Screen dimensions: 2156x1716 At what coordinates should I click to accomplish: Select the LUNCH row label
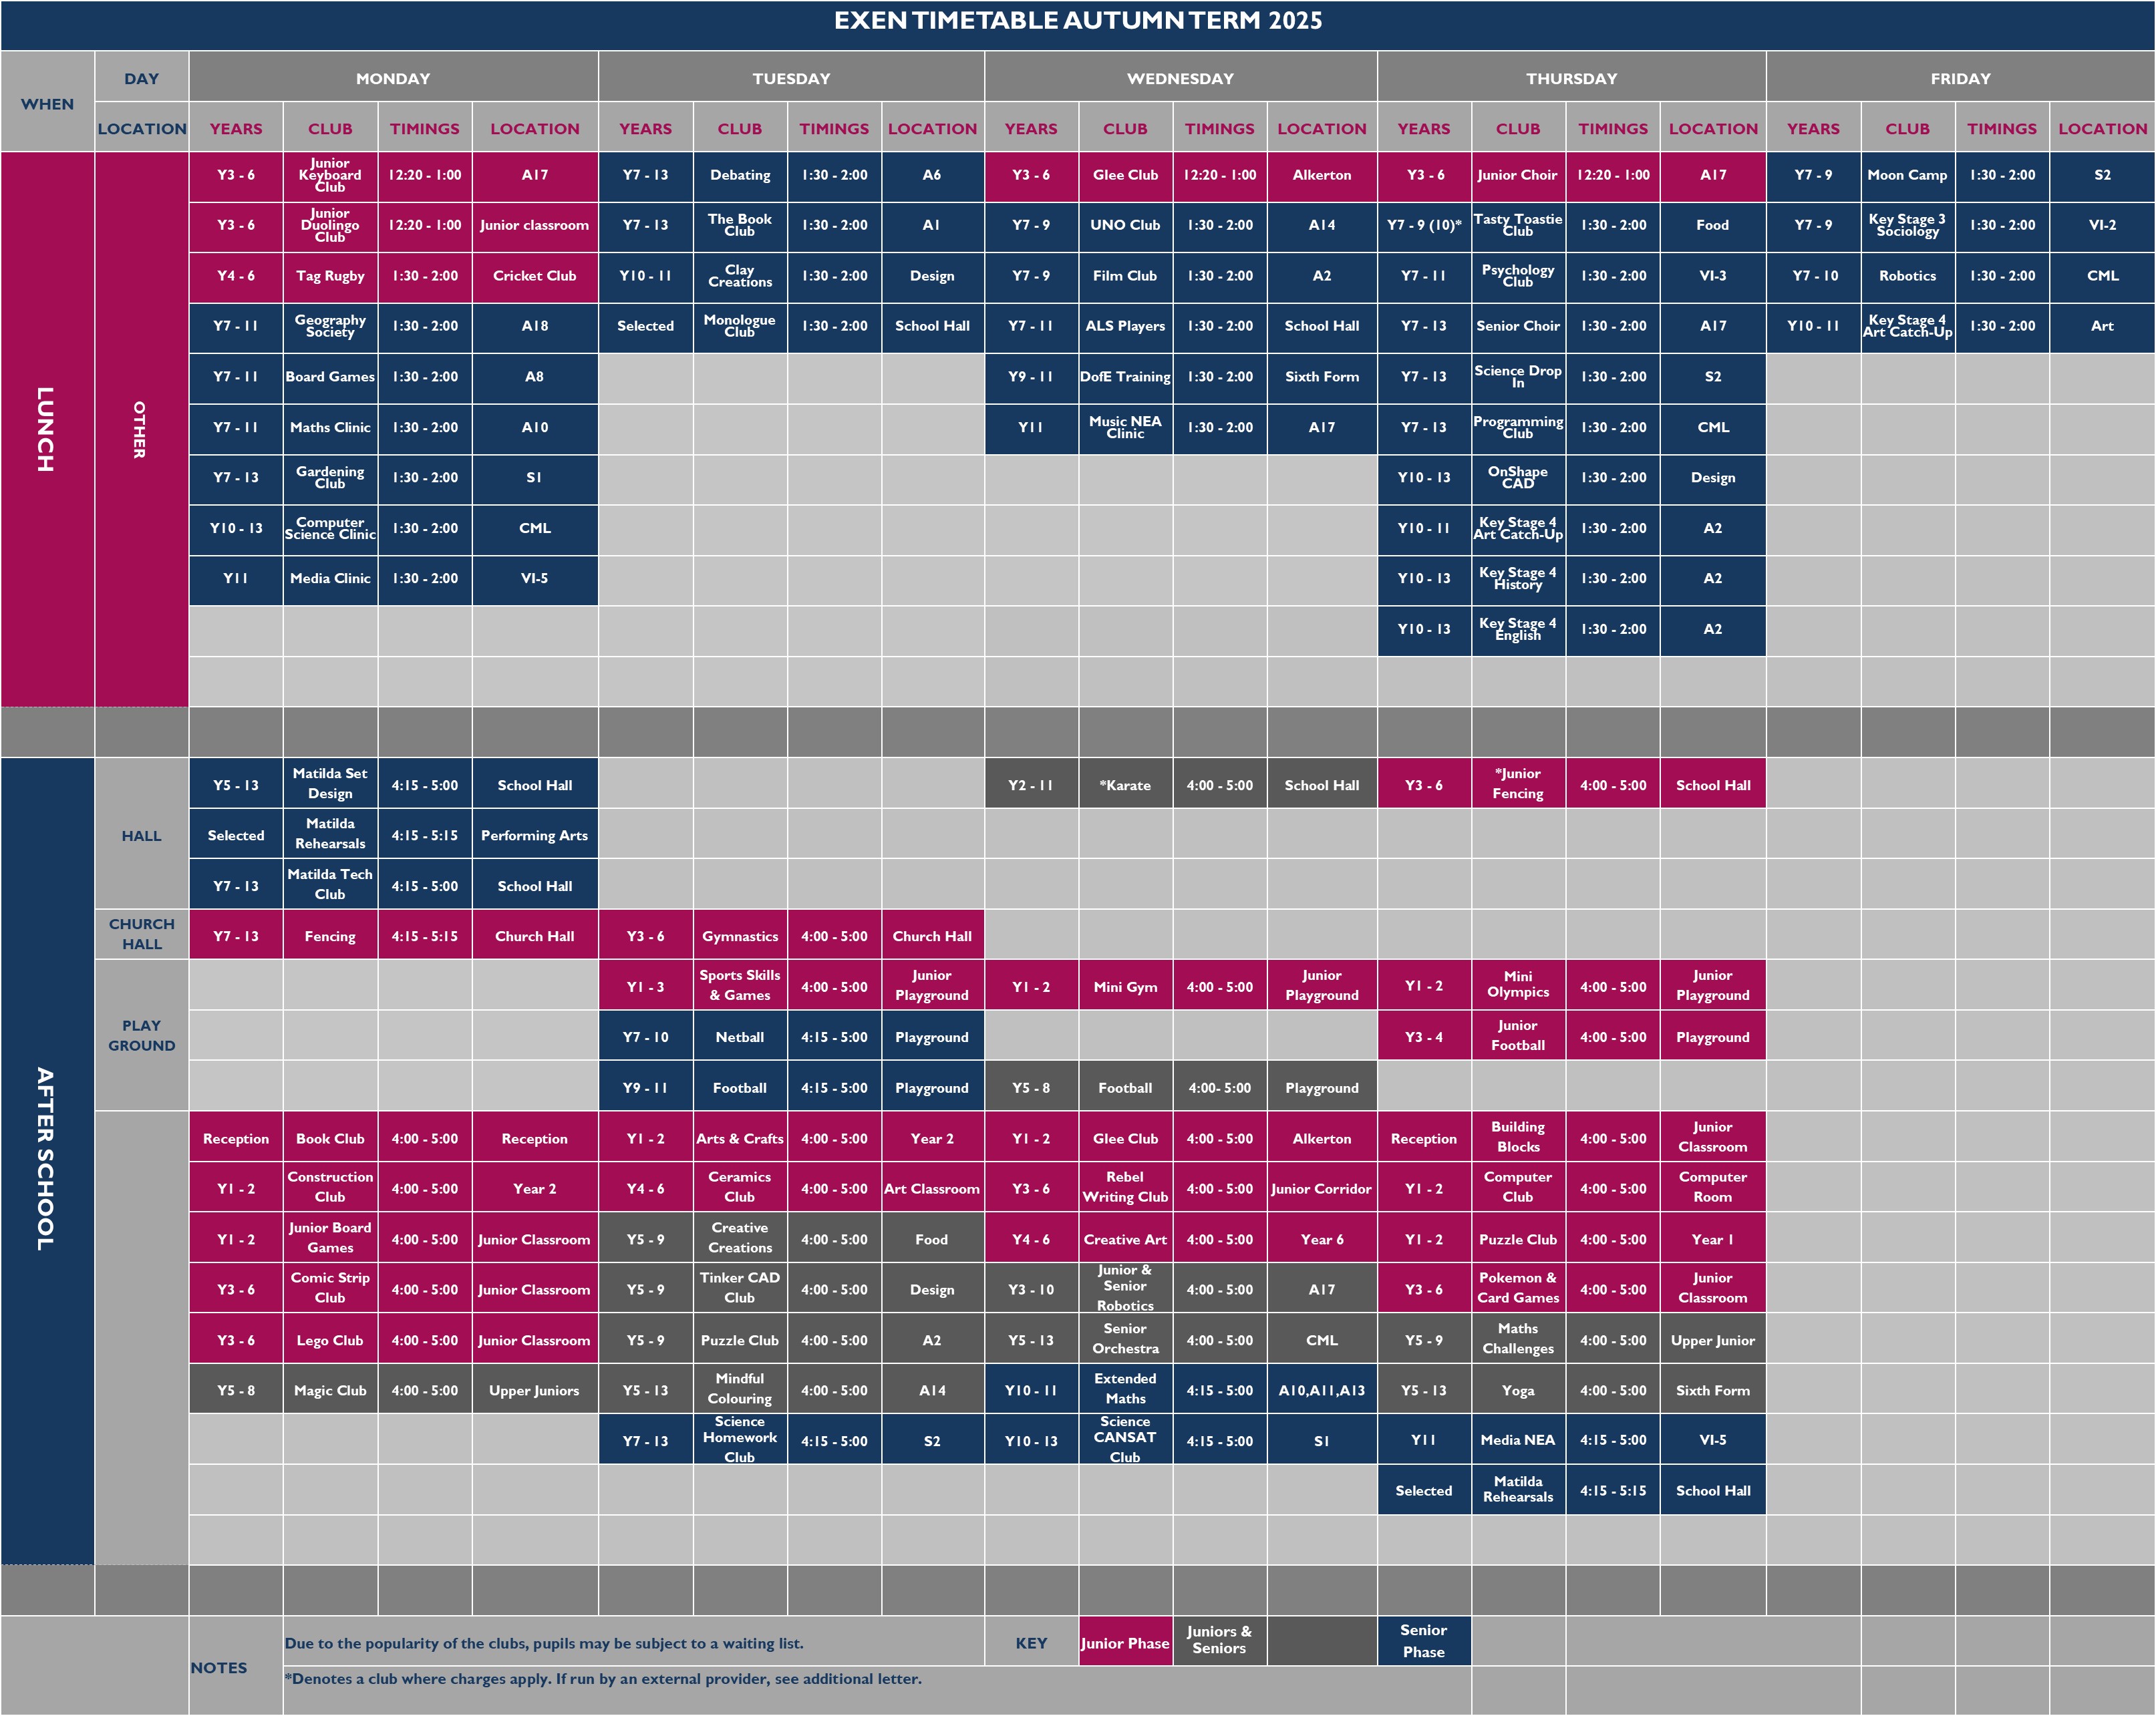[46, 429]
